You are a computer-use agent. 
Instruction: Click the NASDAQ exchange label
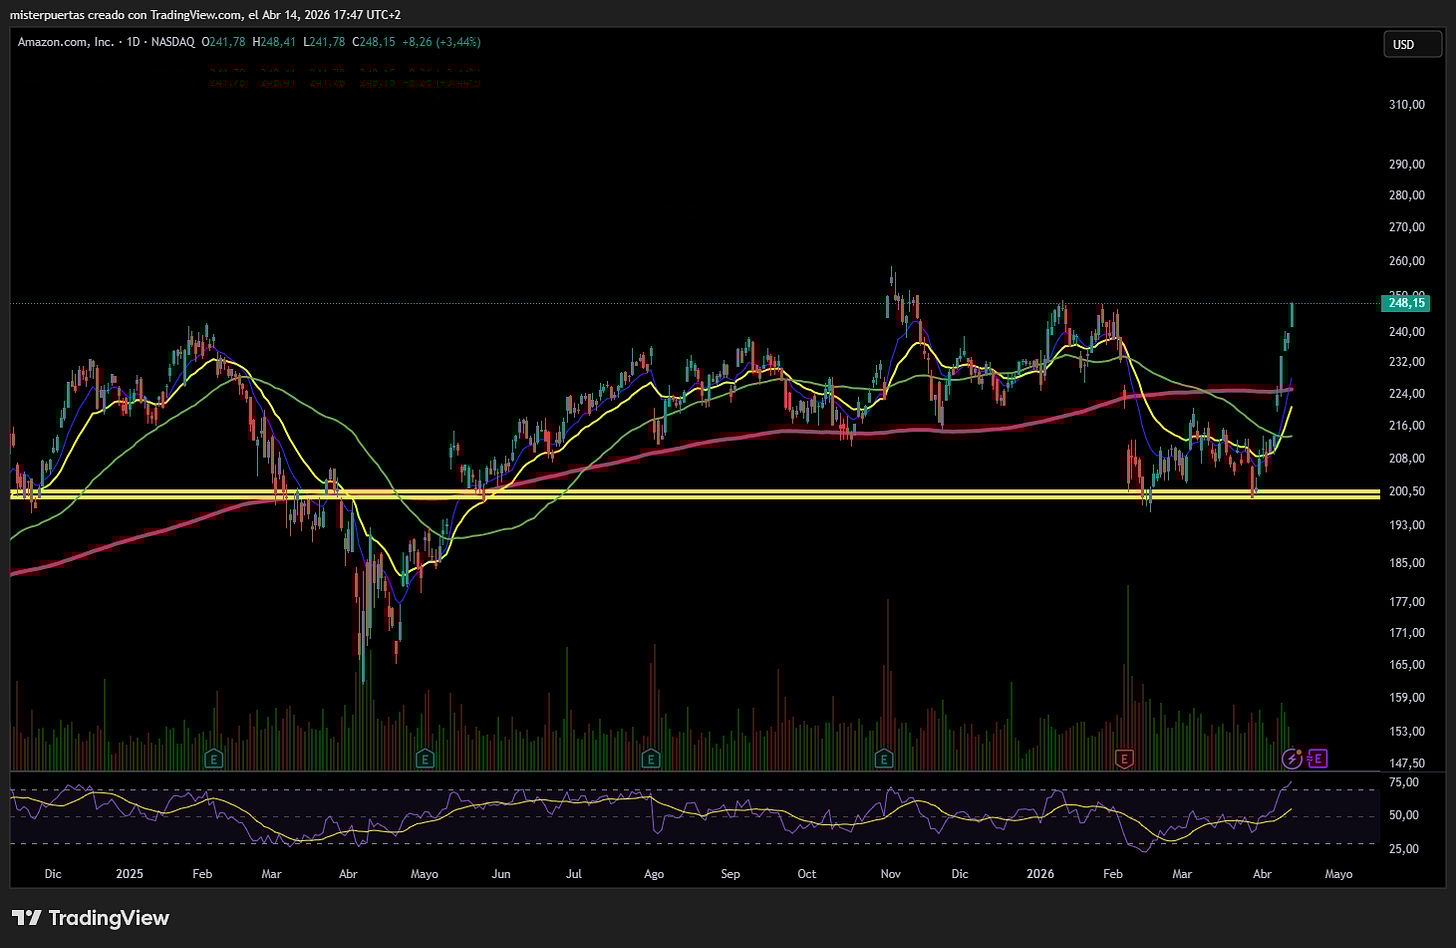(174, 42)
